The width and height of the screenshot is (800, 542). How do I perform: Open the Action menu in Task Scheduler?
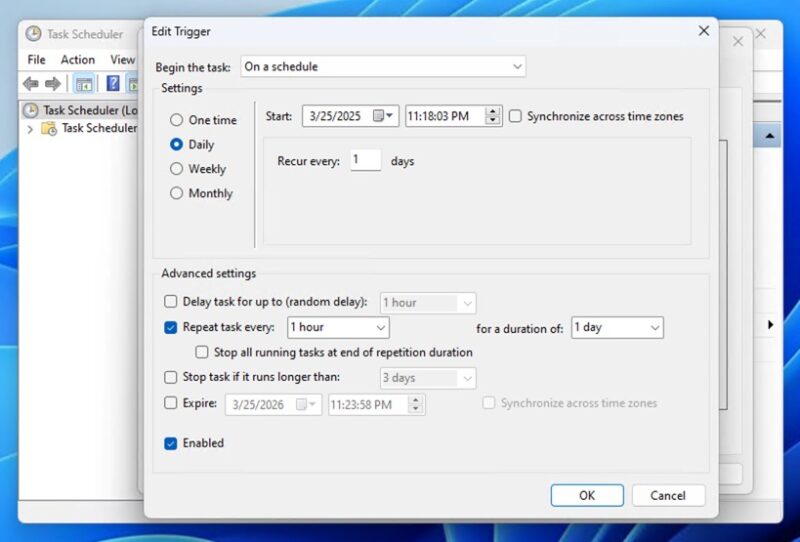[78, 60]
